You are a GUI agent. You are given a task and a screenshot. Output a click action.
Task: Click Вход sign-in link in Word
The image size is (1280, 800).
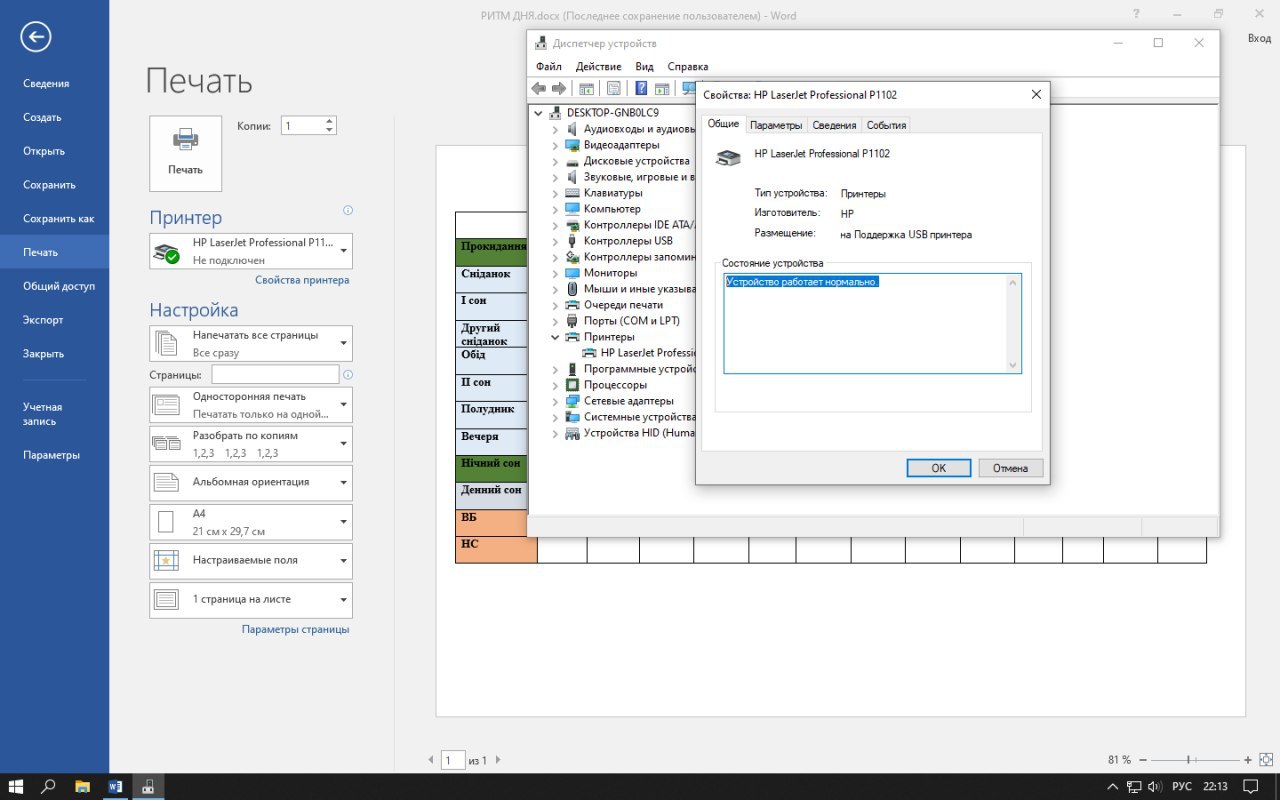point(1259,38)
